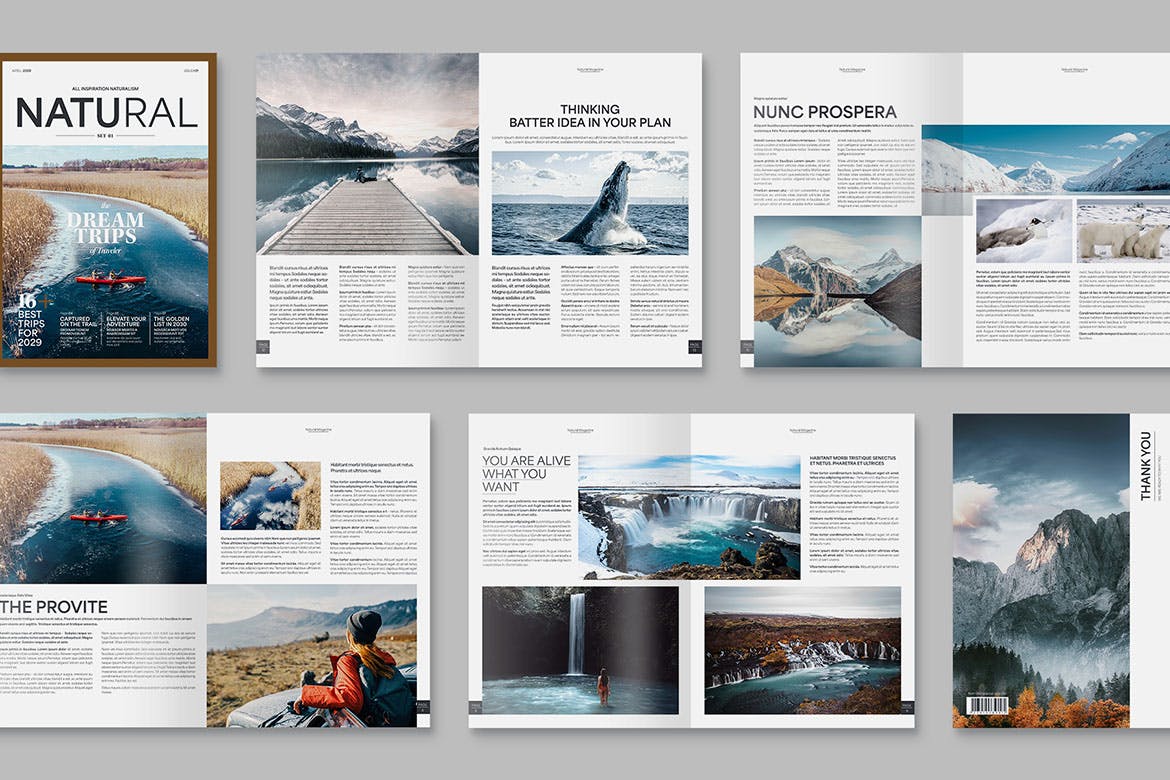Click "Thinking Batter Idea In Your Plan" heading
The height and width of the screenshot is (780, 1170).
(x=589, y=116)
